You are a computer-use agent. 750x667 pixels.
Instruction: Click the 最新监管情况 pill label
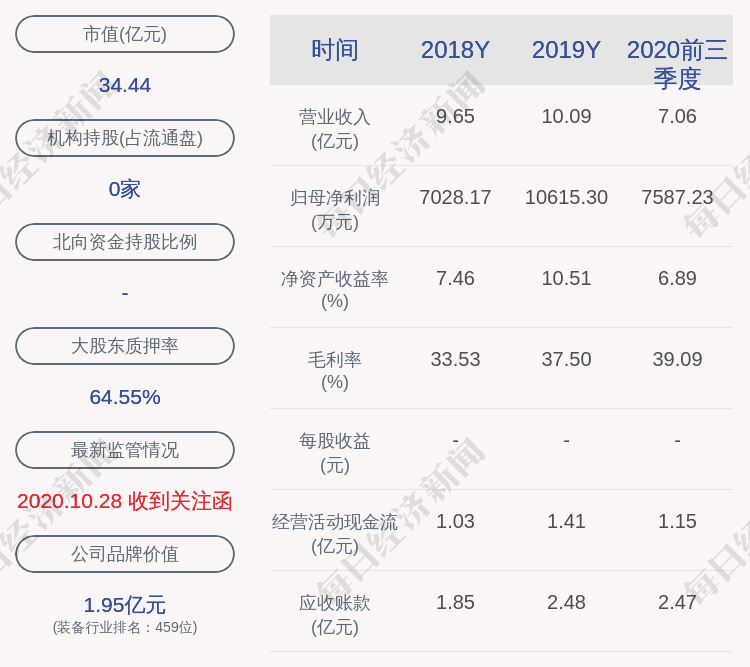[125, 450]
